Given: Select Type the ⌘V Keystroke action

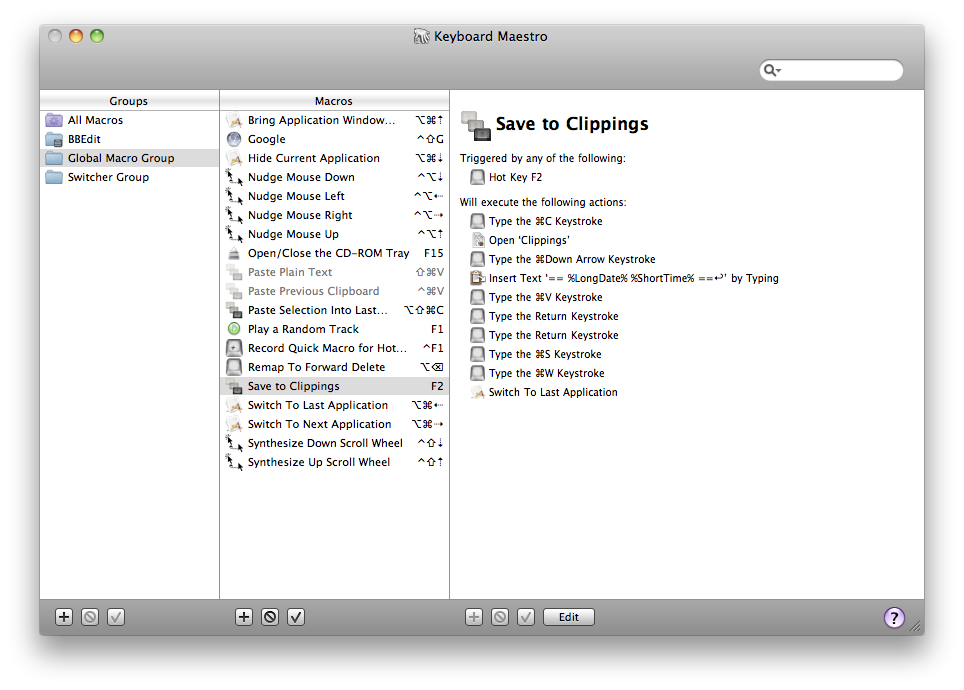Looking at the screenshot, I should coord(536,298).
